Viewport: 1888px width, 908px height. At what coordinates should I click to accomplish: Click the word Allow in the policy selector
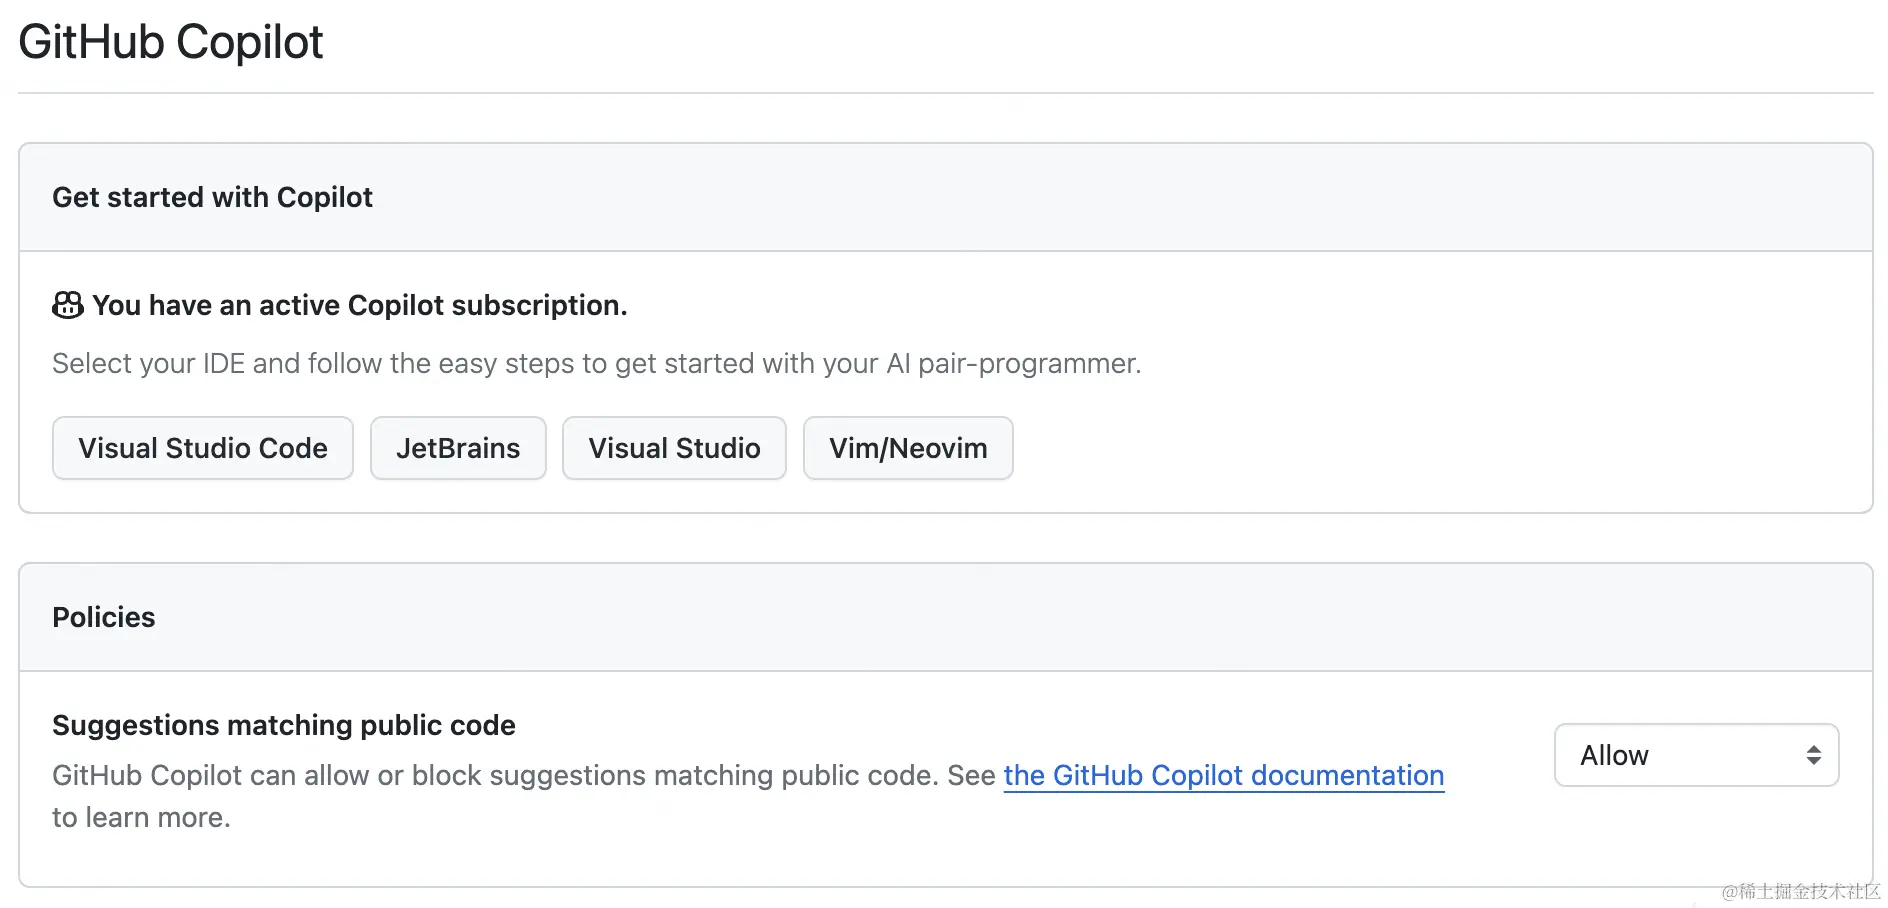click(x=1614, y=756)
